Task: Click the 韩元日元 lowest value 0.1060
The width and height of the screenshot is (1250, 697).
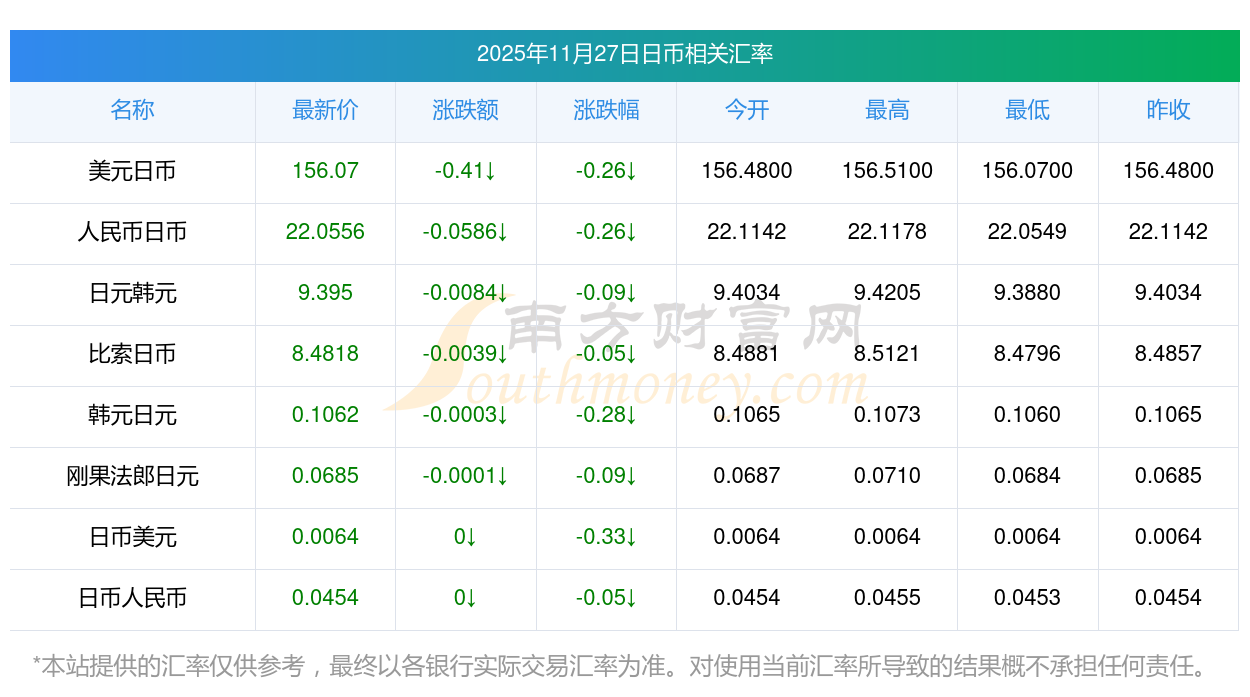Action: coord(1027,415)
